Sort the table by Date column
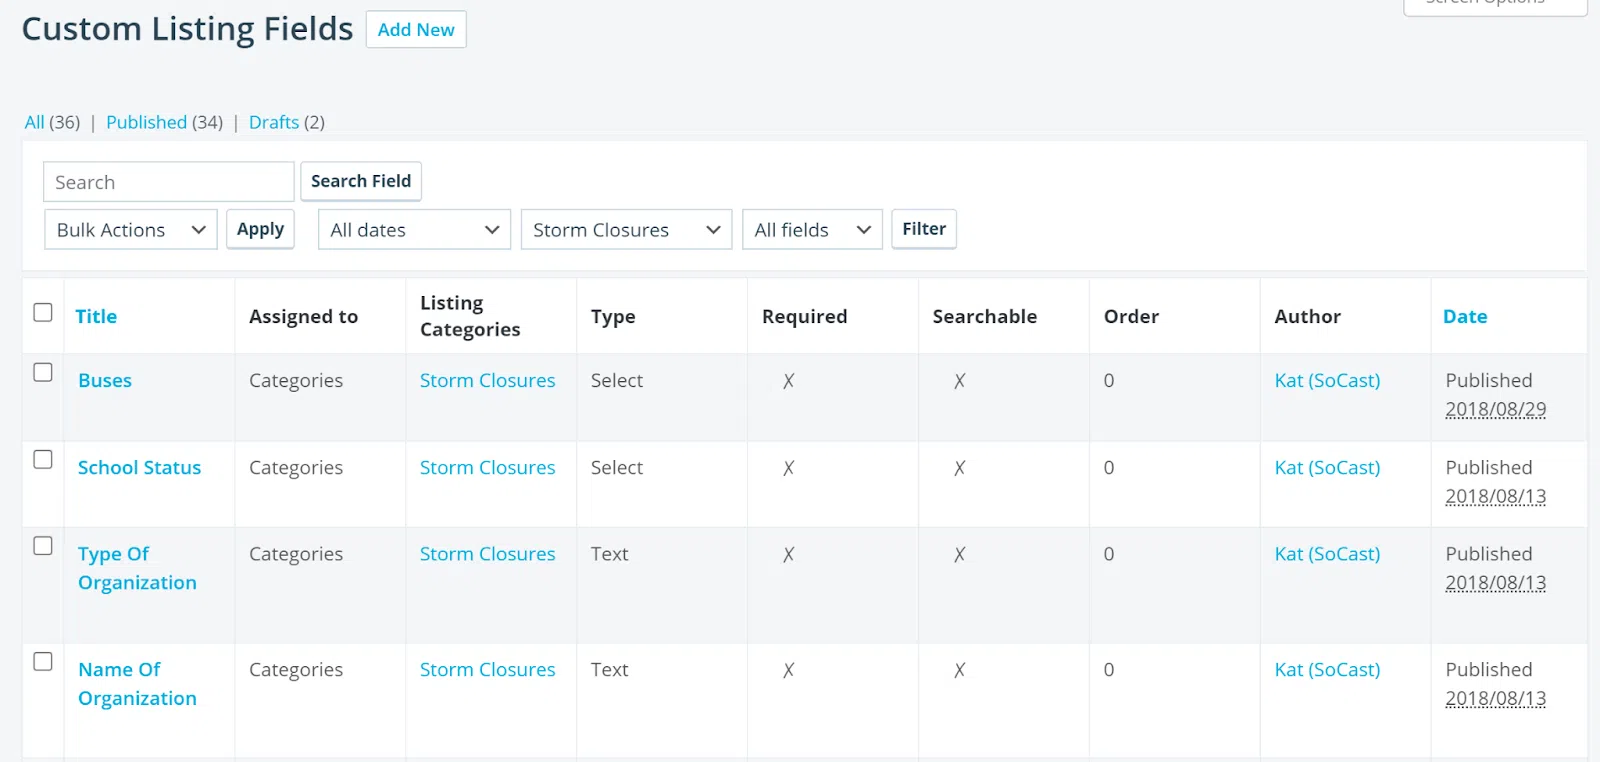This screenshot has height=762, width=1600. point(1464,316)
